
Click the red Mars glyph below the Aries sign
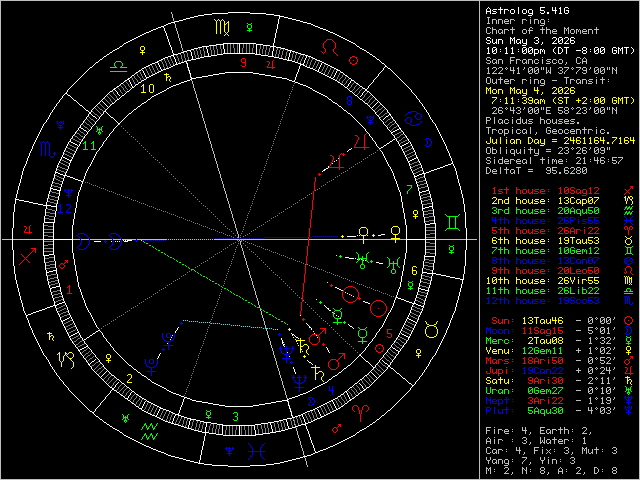click(x=336, y=429)
